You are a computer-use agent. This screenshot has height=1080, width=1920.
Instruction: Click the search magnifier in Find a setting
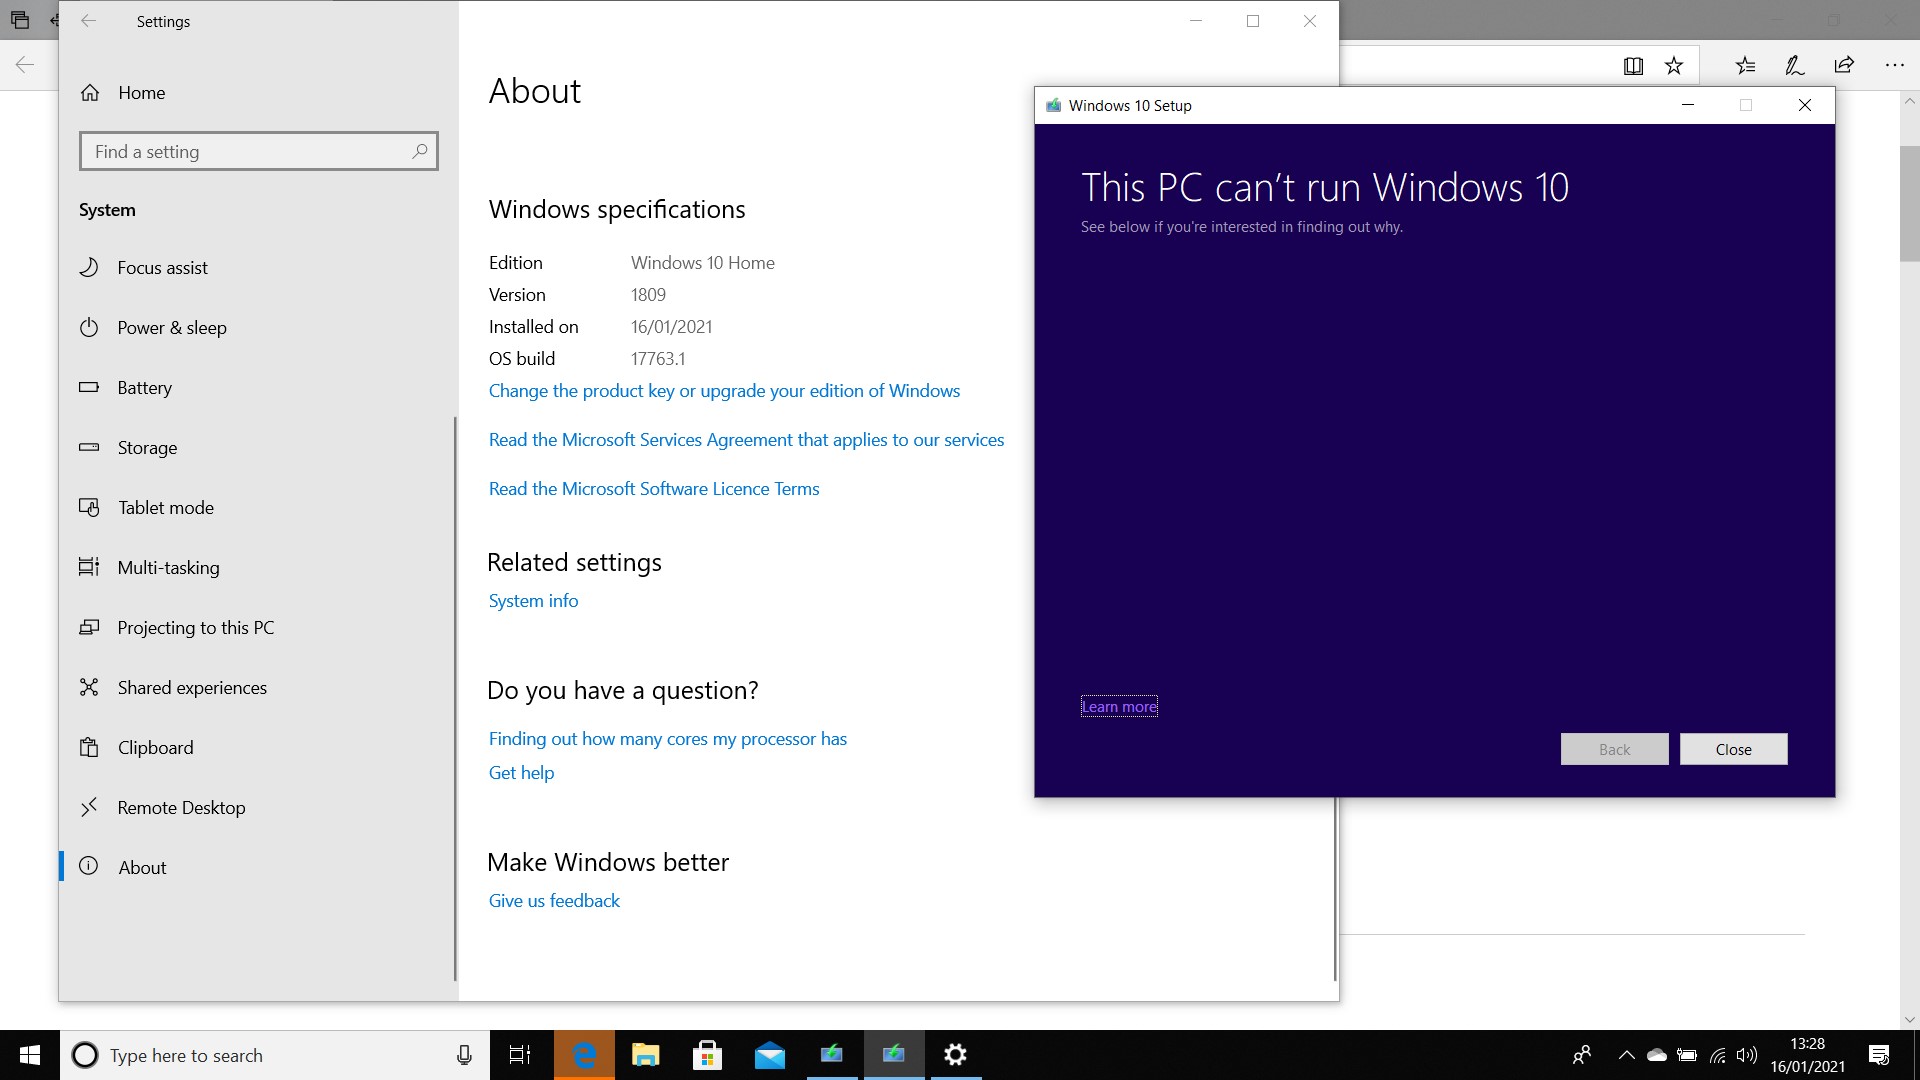click(420, 151)
